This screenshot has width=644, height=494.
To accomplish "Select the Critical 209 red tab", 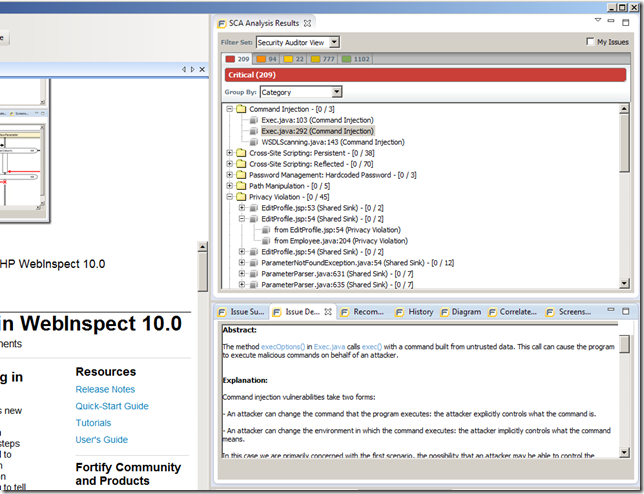I will (x=237, y=59).
